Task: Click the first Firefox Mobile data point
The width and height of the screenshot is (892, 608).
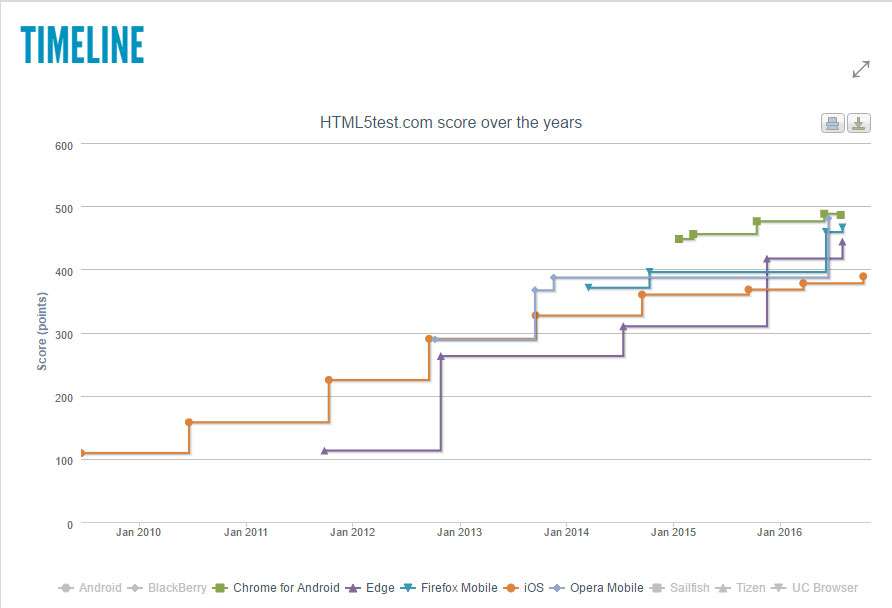Action: (588, 288)
